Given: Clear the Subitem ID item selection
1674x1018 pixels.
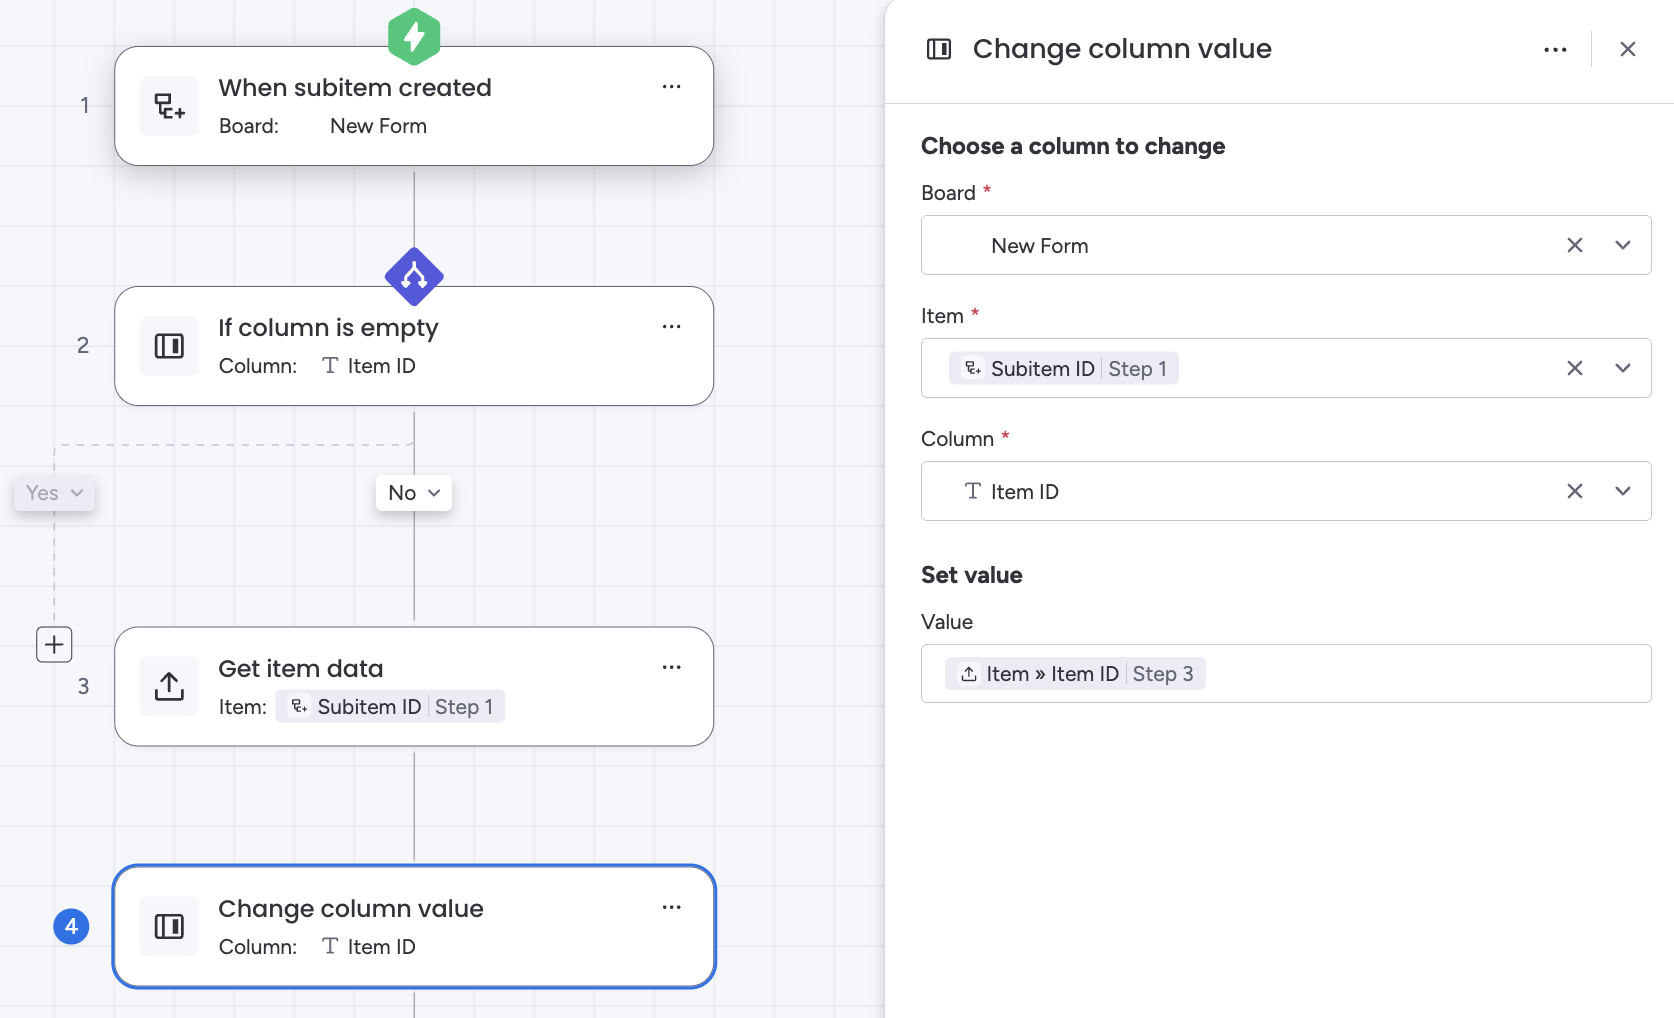Looking at the screenshot, I should 1574,368.
